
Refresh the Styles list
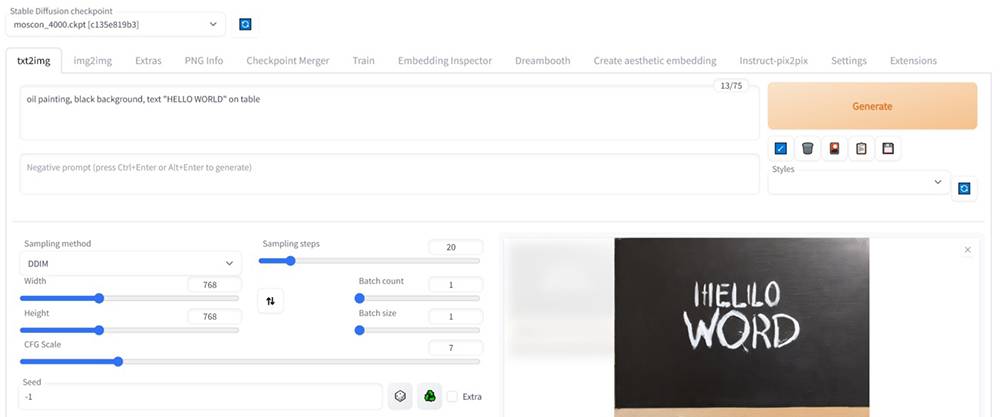[964, 189]
